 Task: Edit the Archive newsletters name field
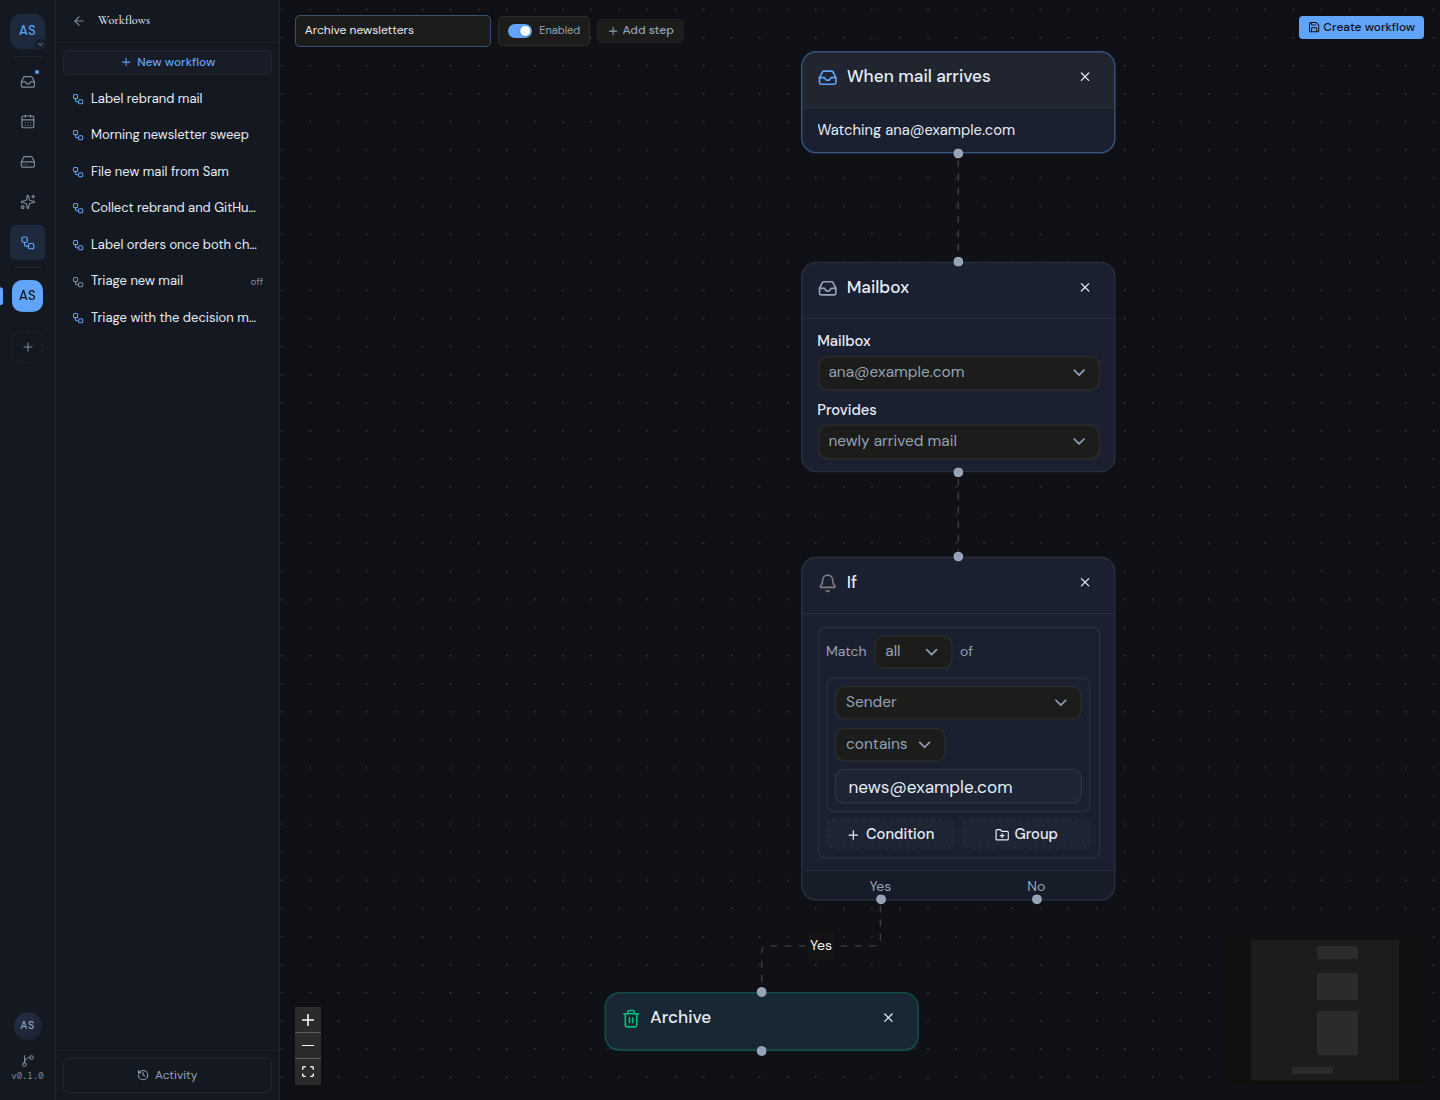(x=393, y=31)
